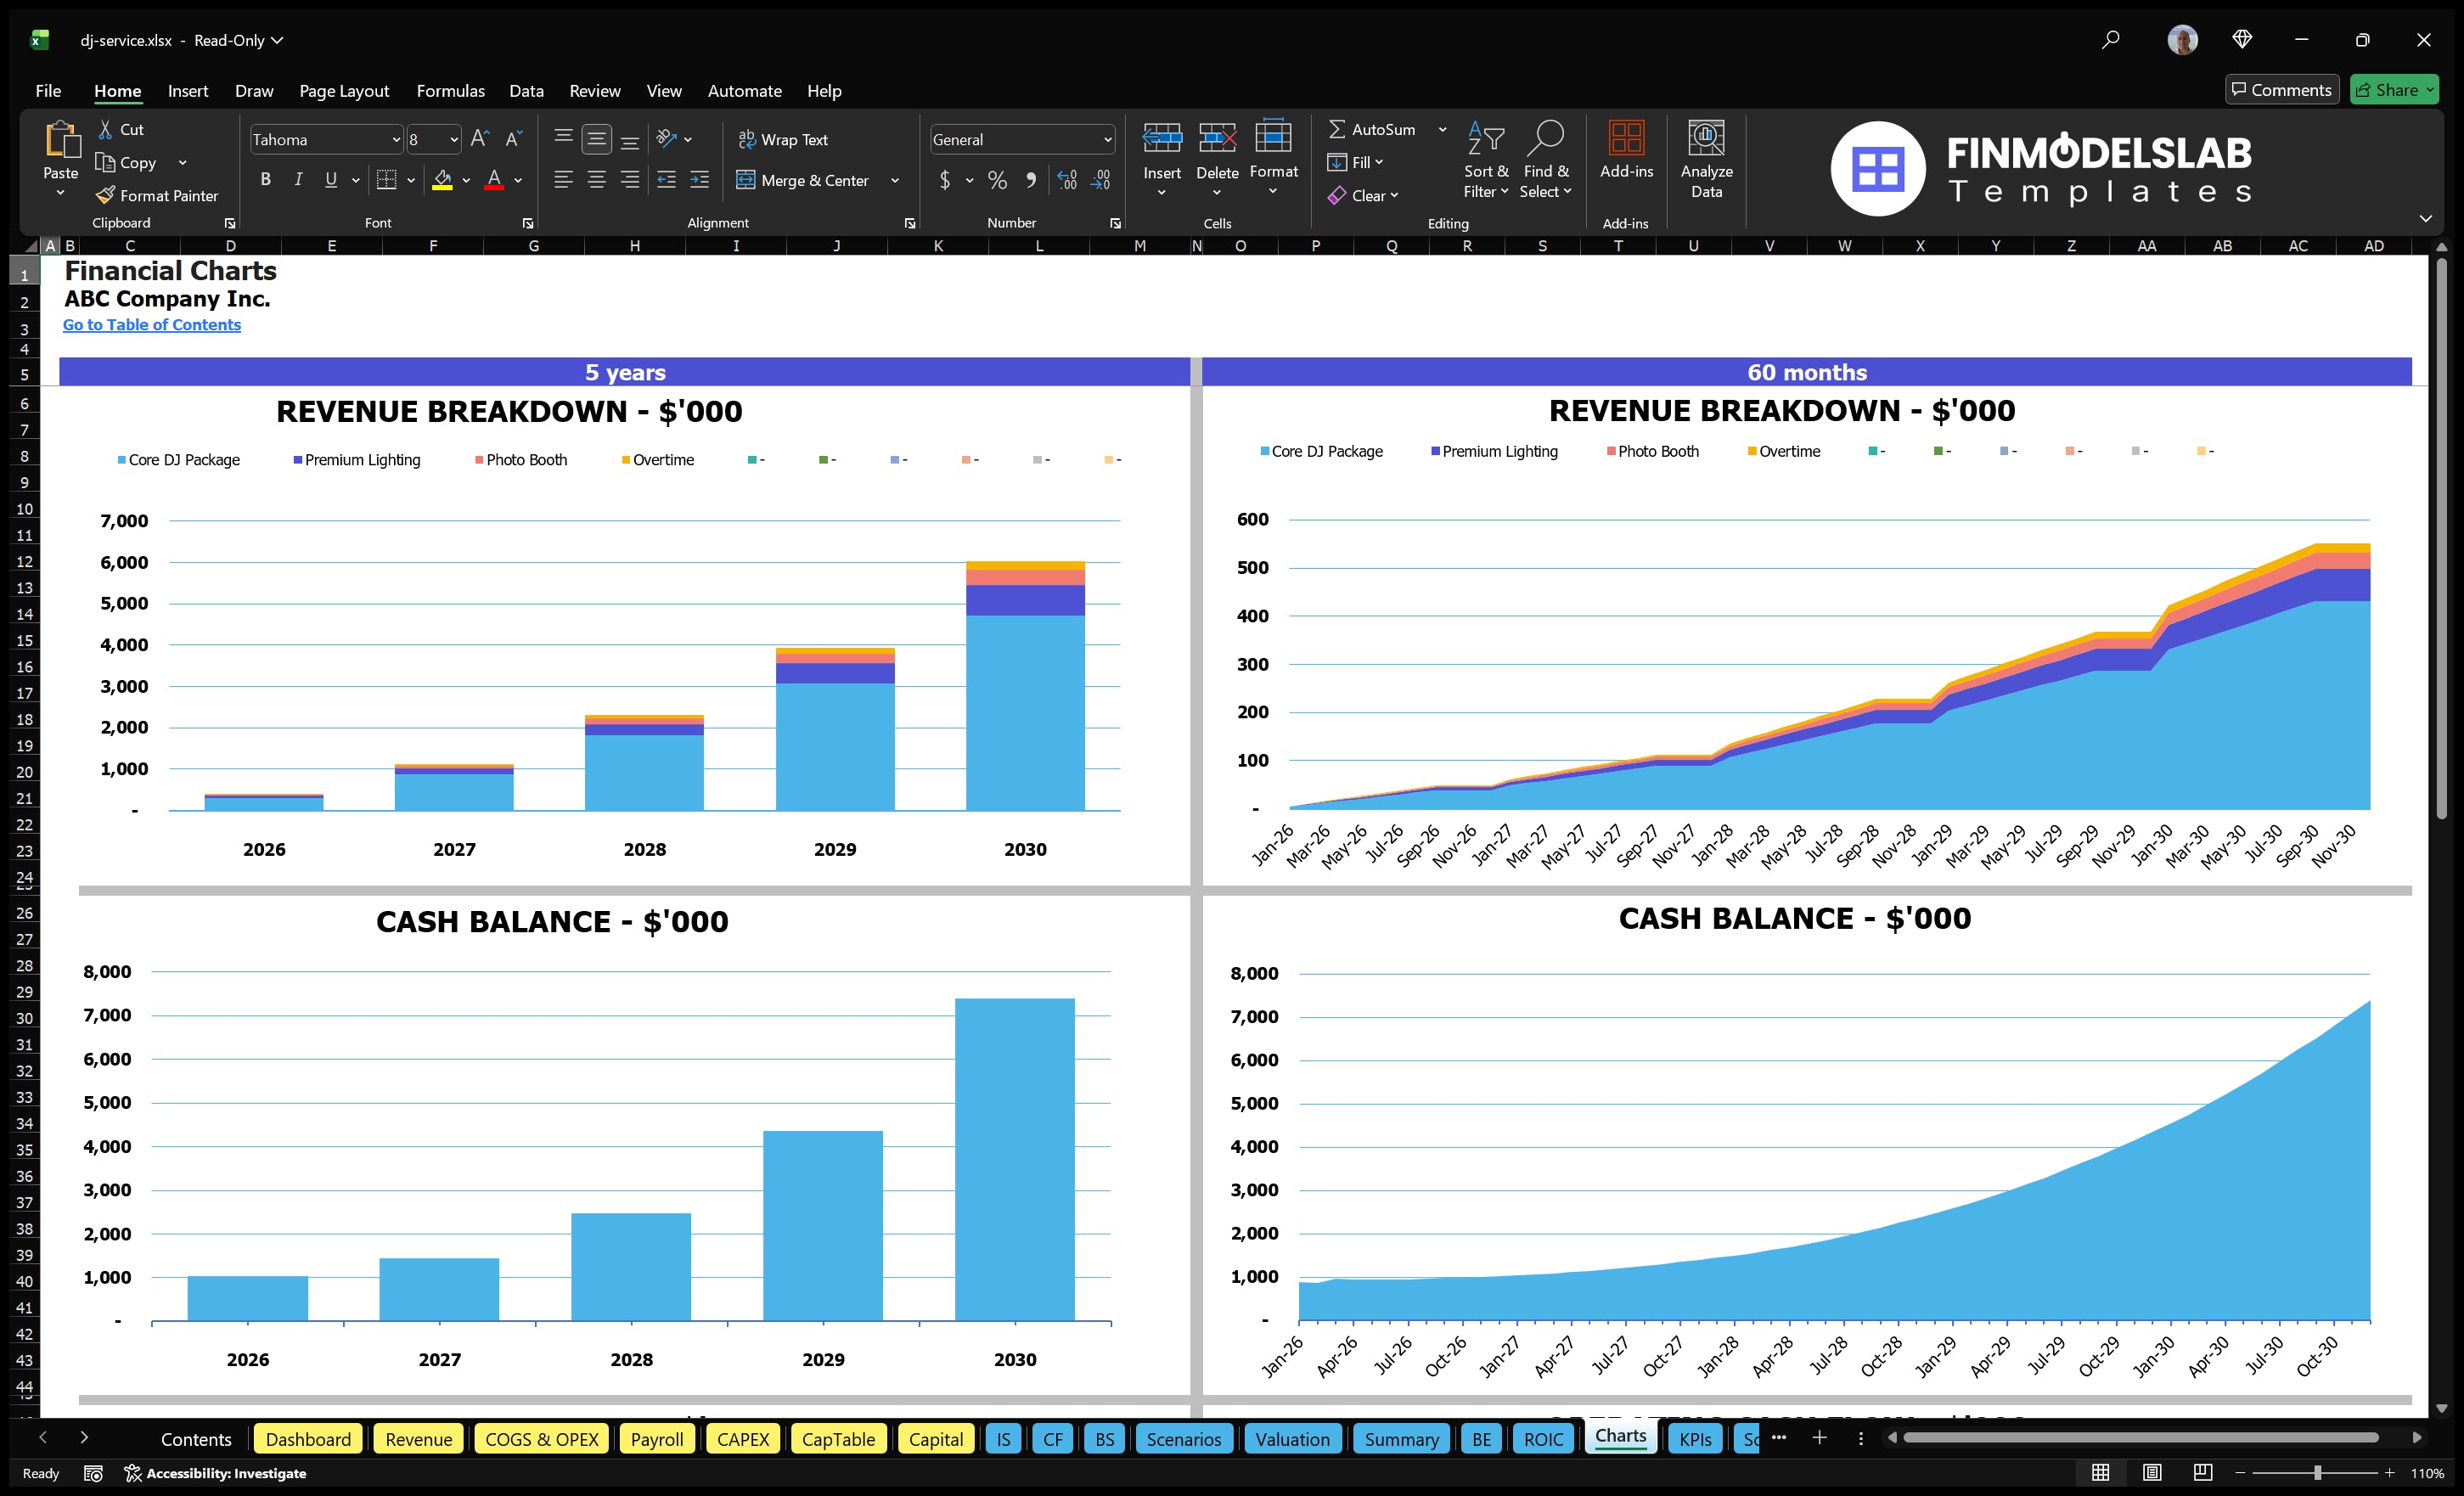Click the Go to Table of Contents link
Screen dimensions: 2464x1496
click(x=152, y=324)
